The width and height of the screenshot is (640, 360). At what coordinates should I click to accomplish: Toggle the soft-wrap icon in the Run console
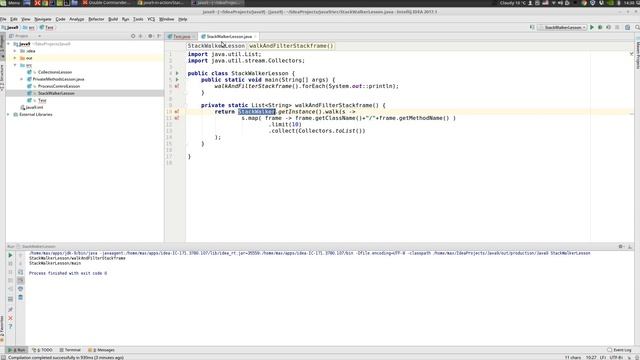(20, 272)
